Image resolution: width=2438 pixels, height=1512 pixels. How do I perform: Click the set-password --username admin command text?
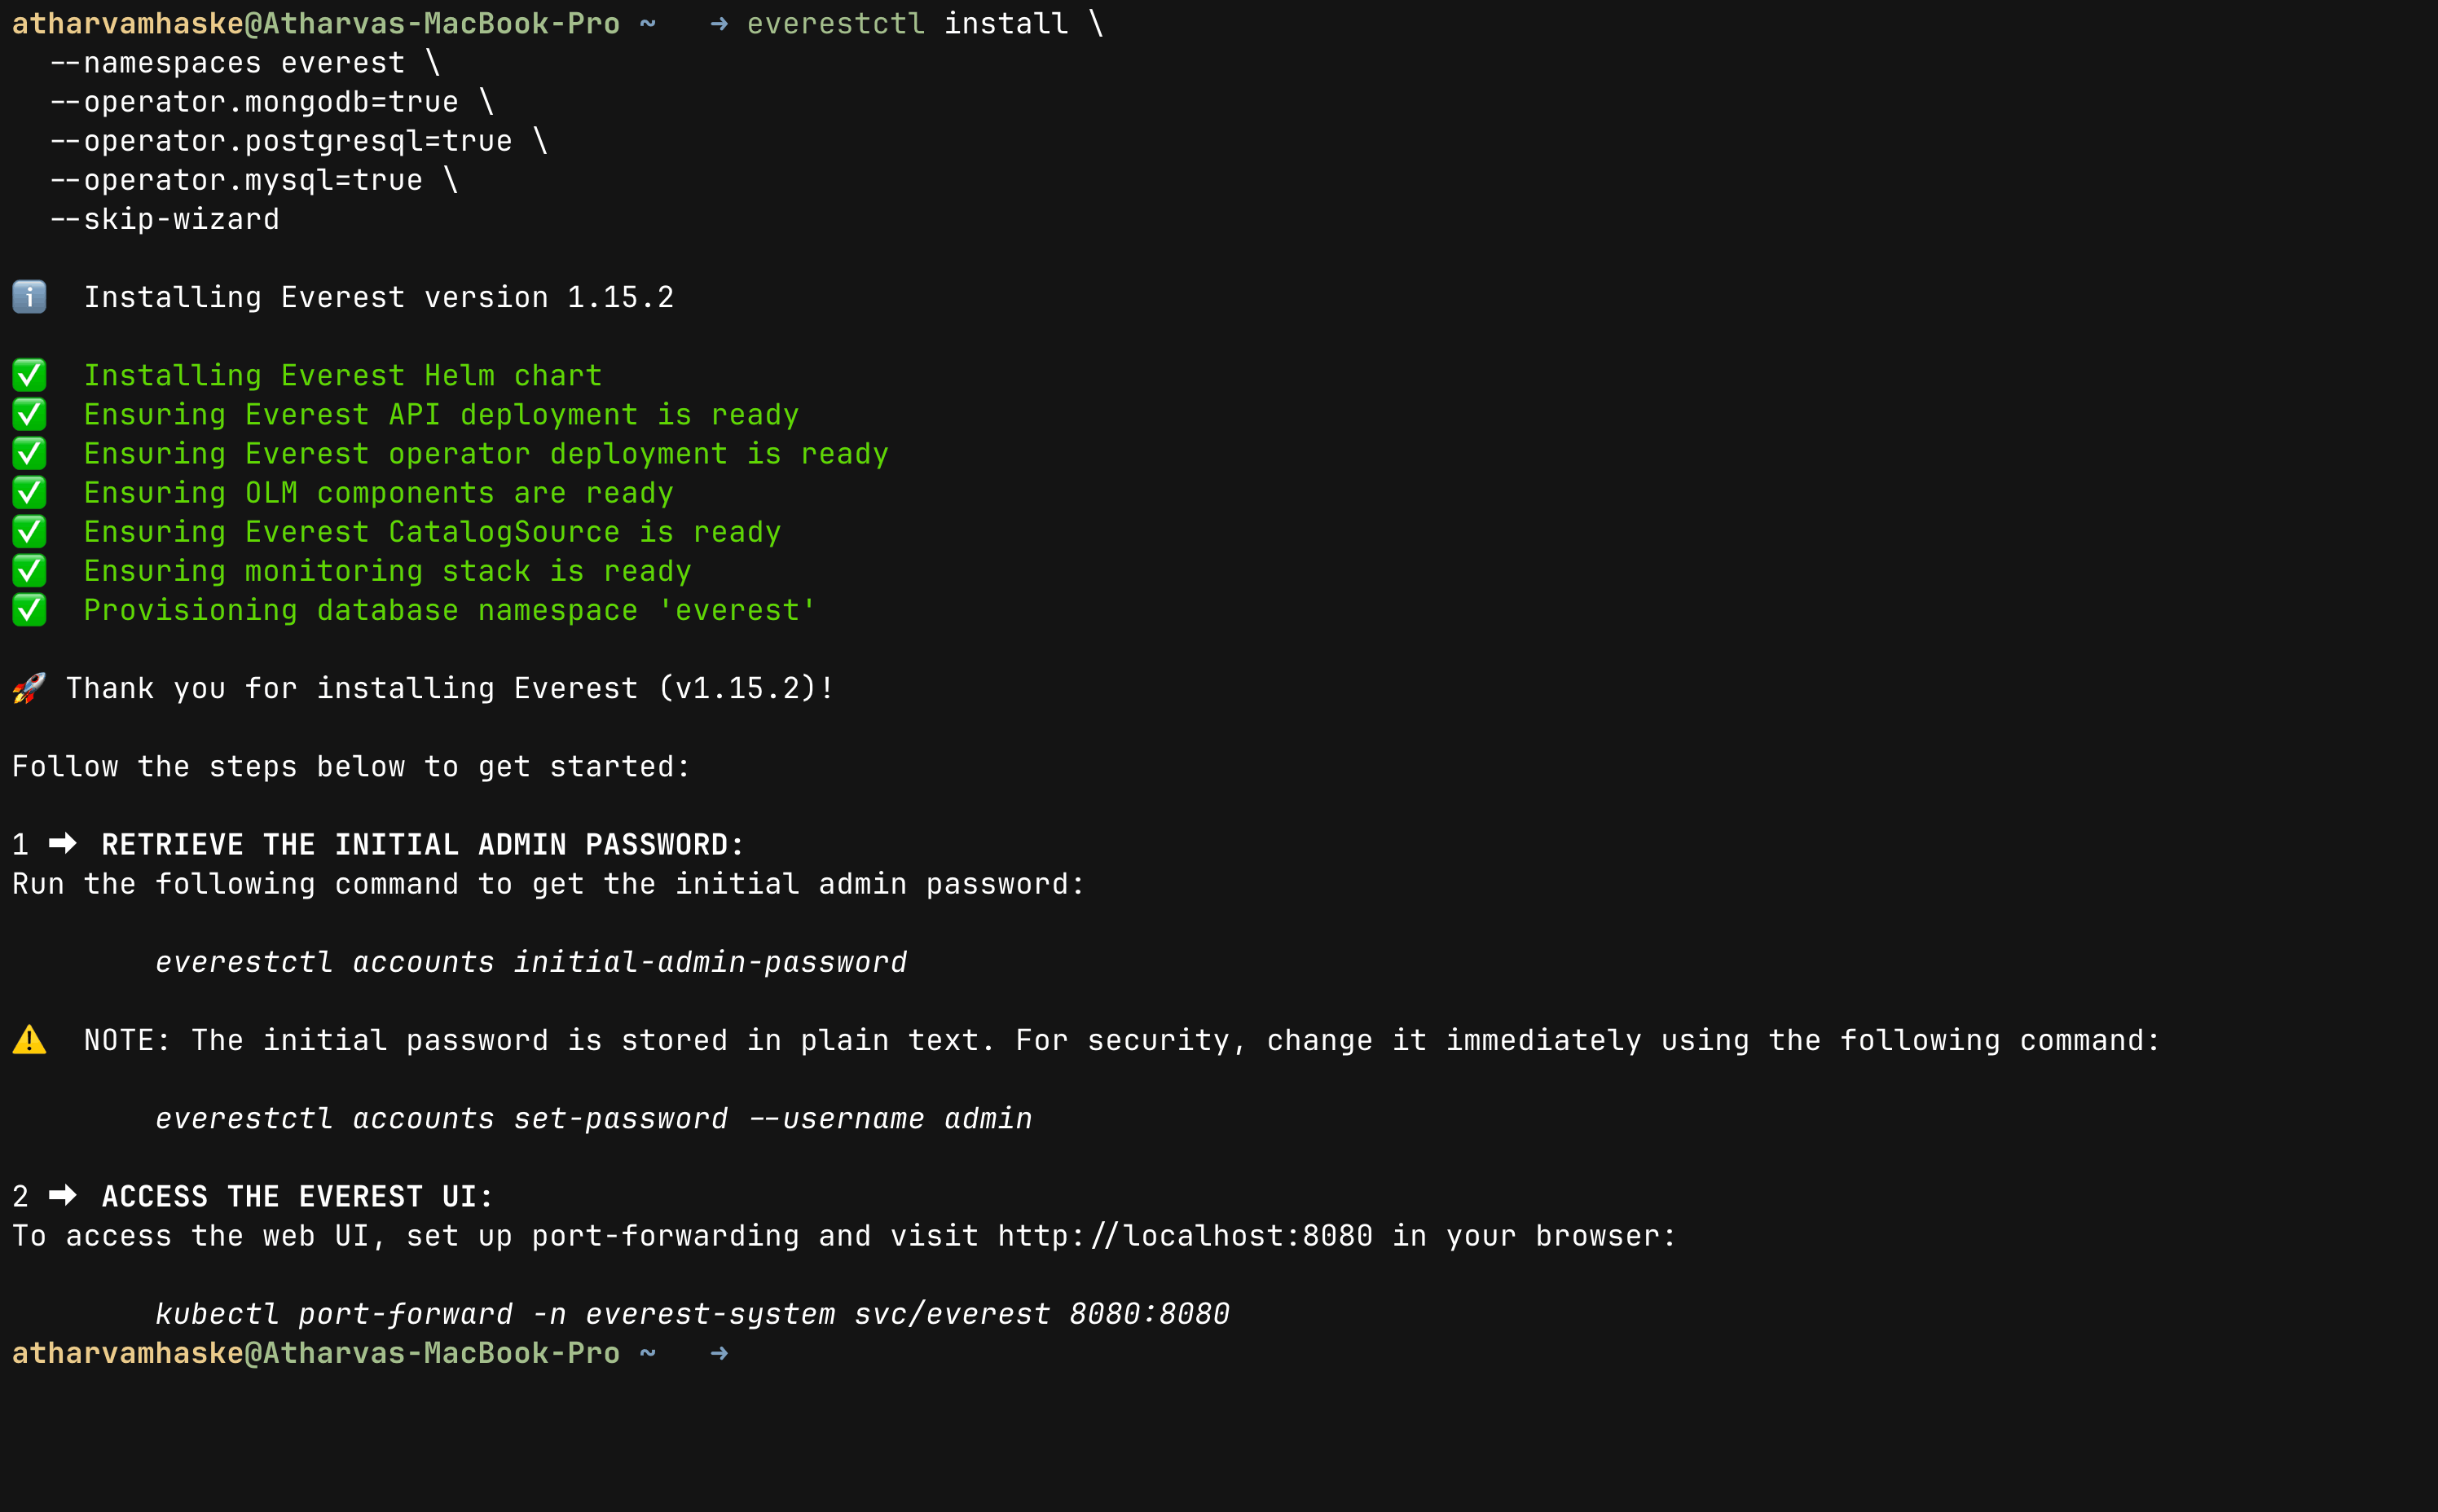click(x=773, y=1118)
